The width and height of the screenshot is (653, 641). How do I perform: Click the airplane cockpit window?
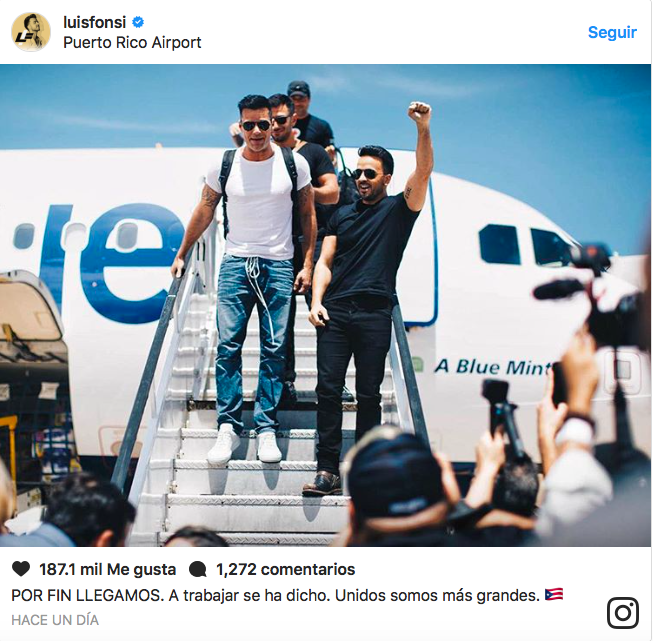coord(499,244)
